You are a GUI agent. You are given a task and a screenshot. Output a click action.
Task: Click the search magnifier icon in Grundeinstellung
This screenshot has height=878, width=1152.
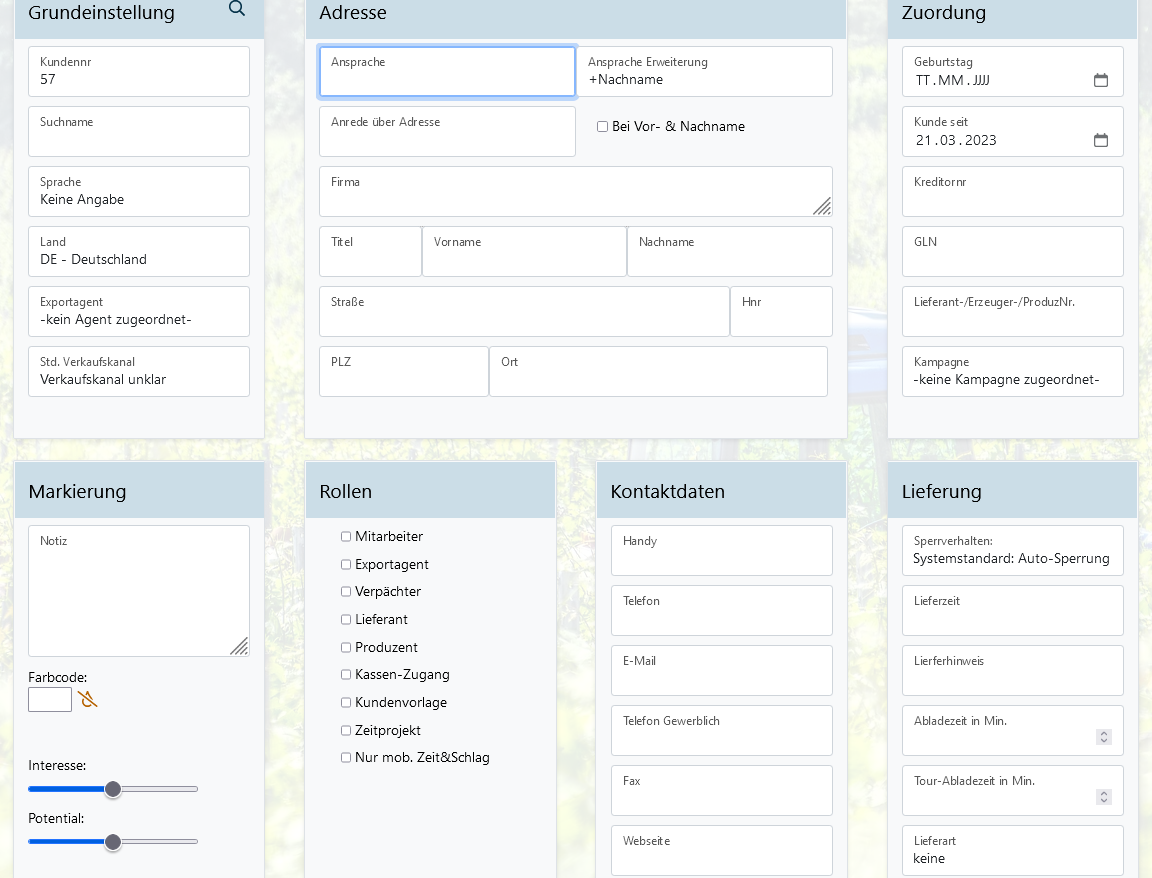point(237,9)
